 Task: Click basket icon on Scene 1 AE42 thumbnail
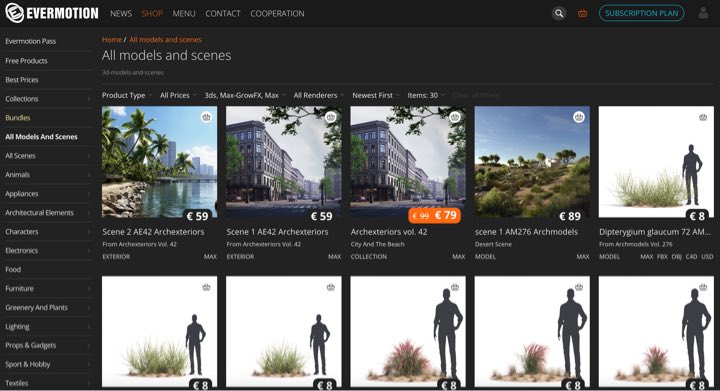point(331,117)
